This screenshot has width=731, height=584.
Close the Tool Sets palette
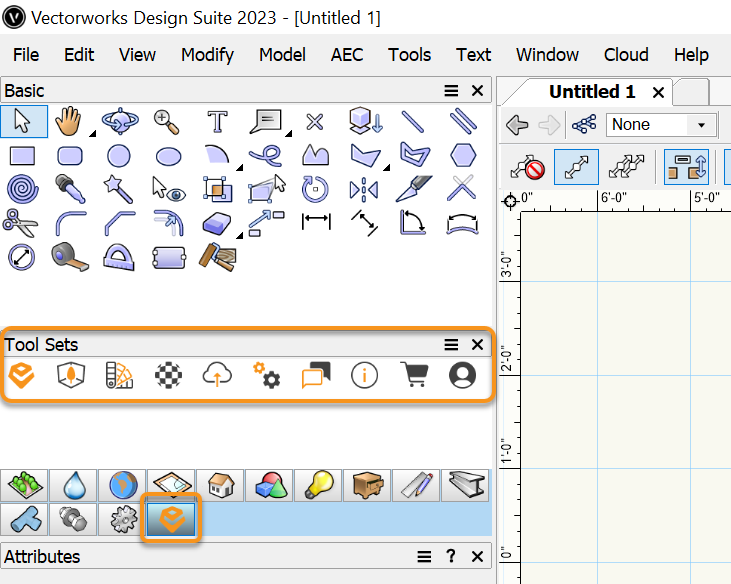tap(477, 345)
